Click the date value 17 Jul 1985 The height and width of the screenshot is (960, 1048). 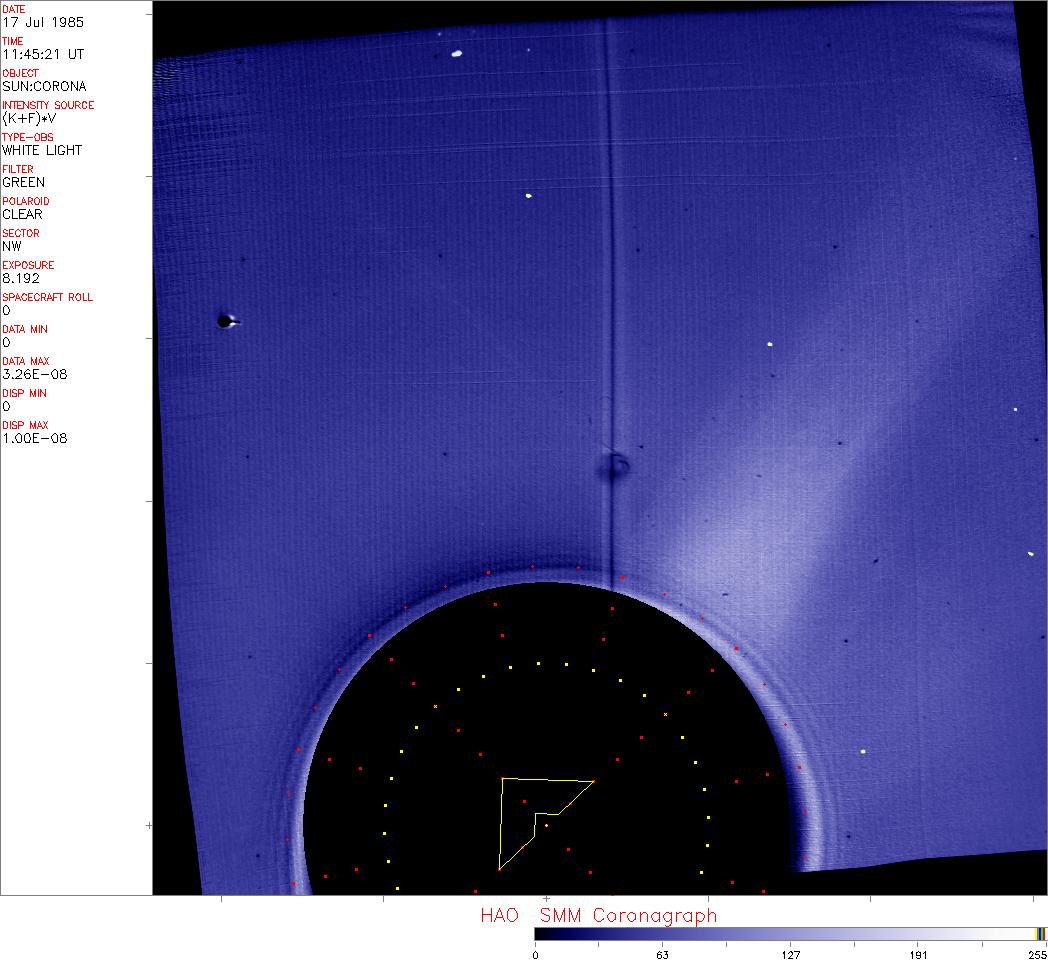point(31,22)
